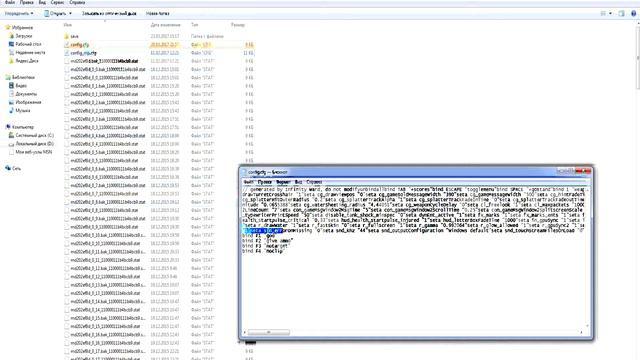The height and width of the screenshot is (360, 640).
Task: Open the Файл menu in Explorer
Action: click(10, 2)
